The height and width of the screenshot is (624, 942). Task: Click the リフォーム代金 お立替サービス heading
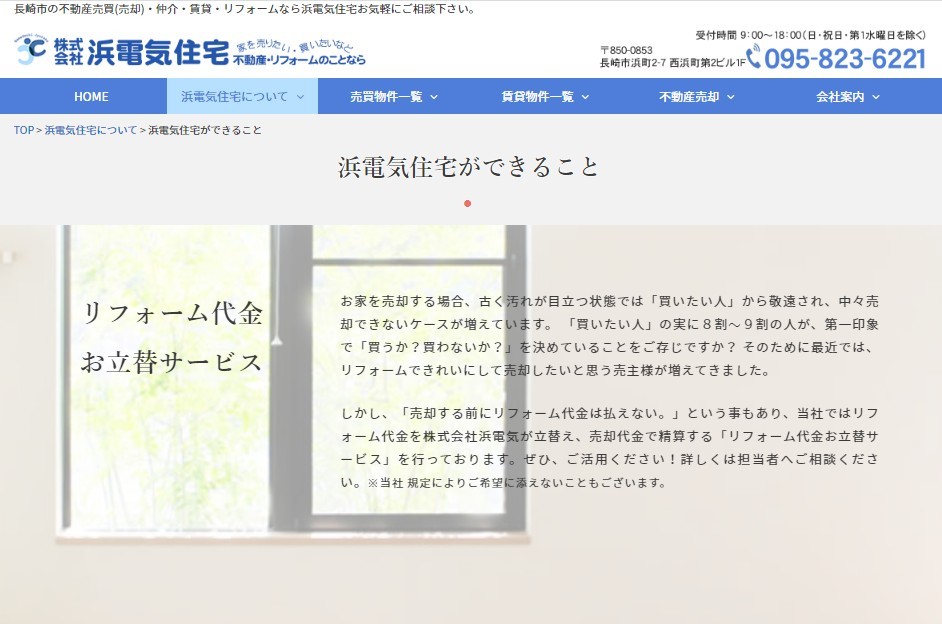pyautogui.click(x=171, y=337)
